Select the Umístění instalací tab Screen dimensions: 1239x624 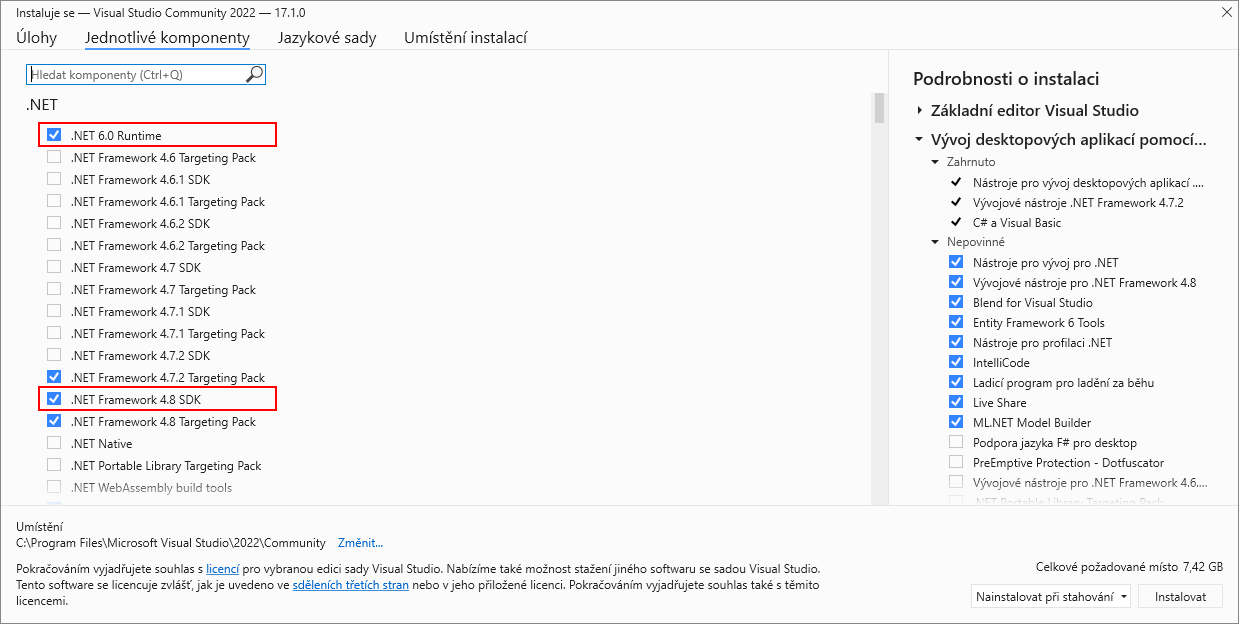tap(465, 38)
